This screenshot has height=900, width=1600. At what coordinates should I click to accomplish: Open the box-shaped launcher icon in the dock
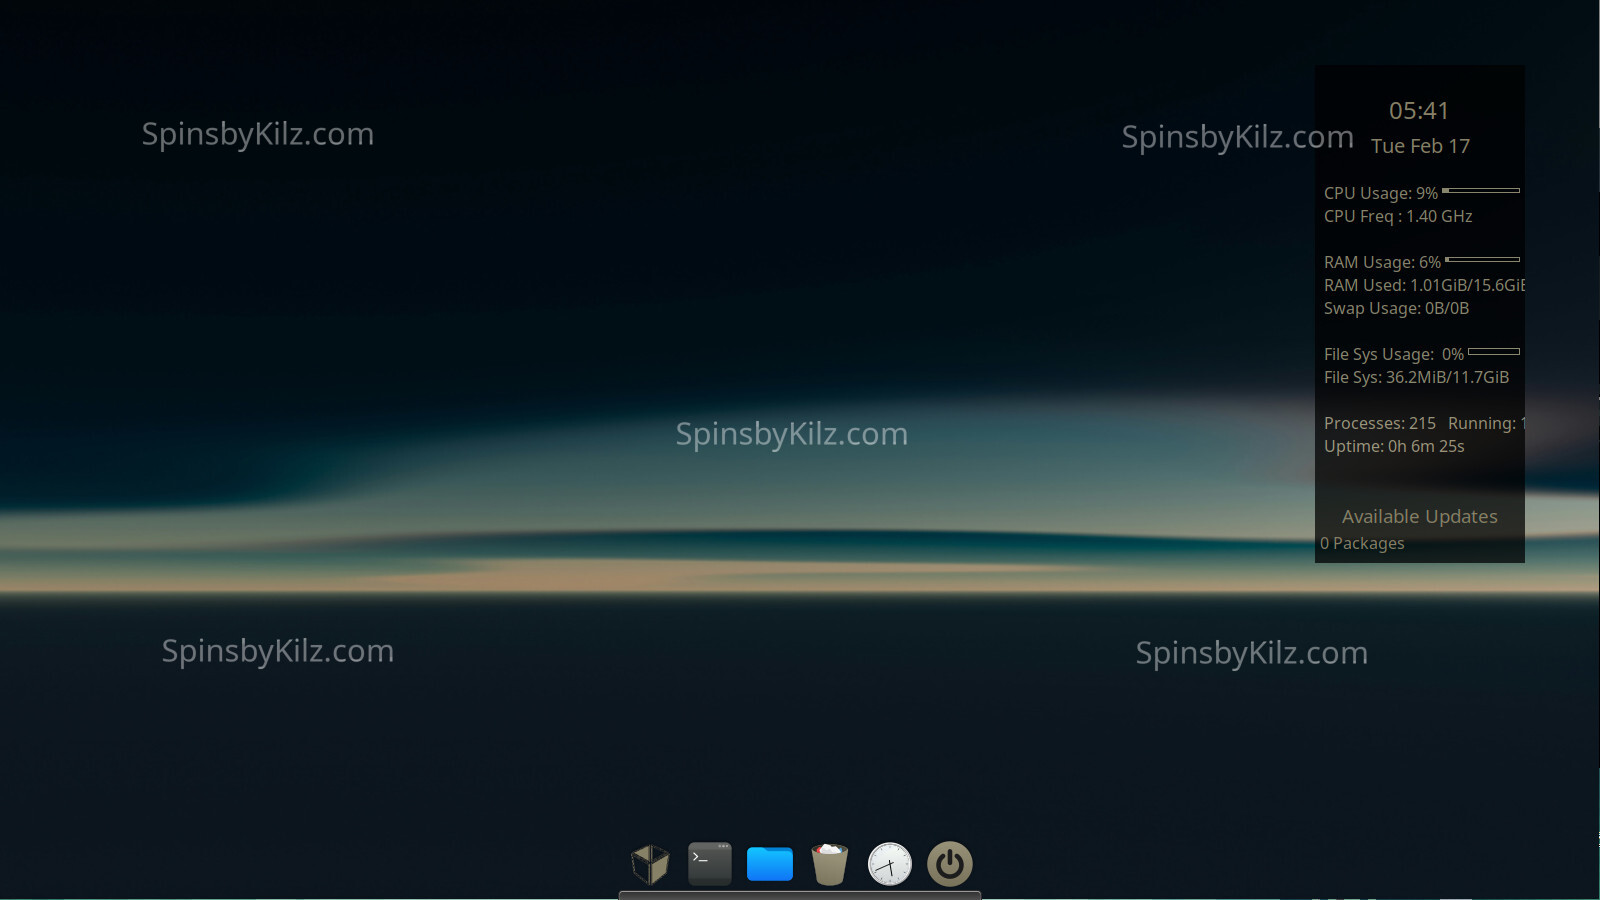point(650,864)
